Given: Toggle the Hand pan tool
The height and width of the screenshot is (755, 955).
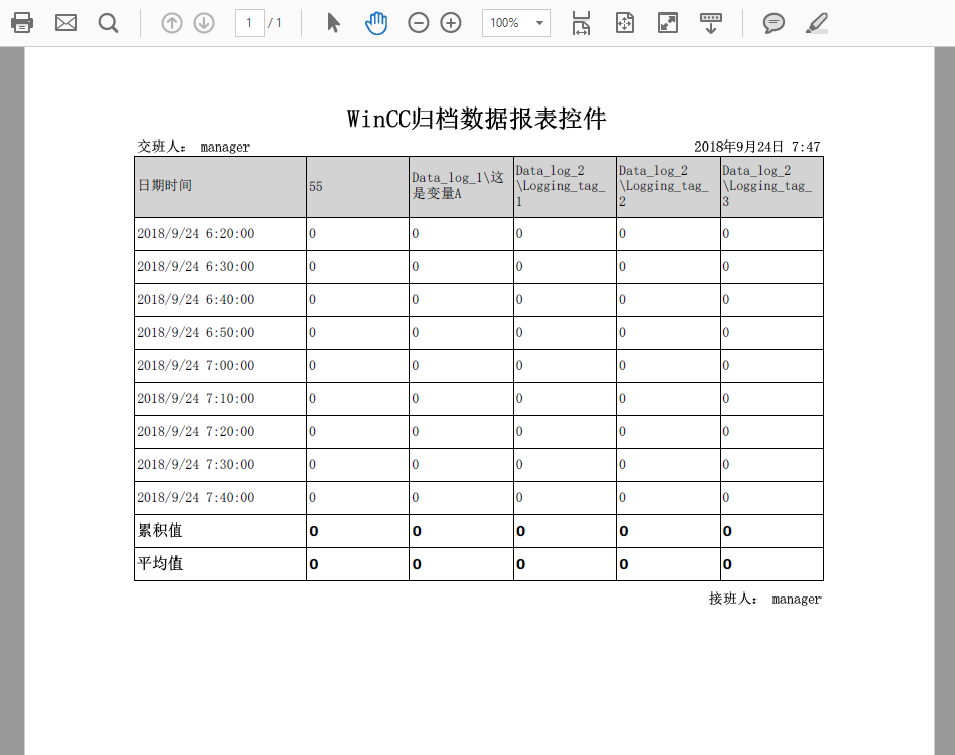Looking at the screenshot, I should coord(376,22).
